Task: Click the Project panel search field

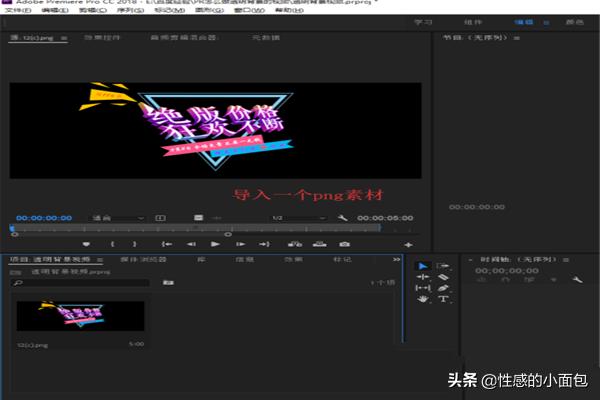Action: pyautogui.click(x=80, y=283)
